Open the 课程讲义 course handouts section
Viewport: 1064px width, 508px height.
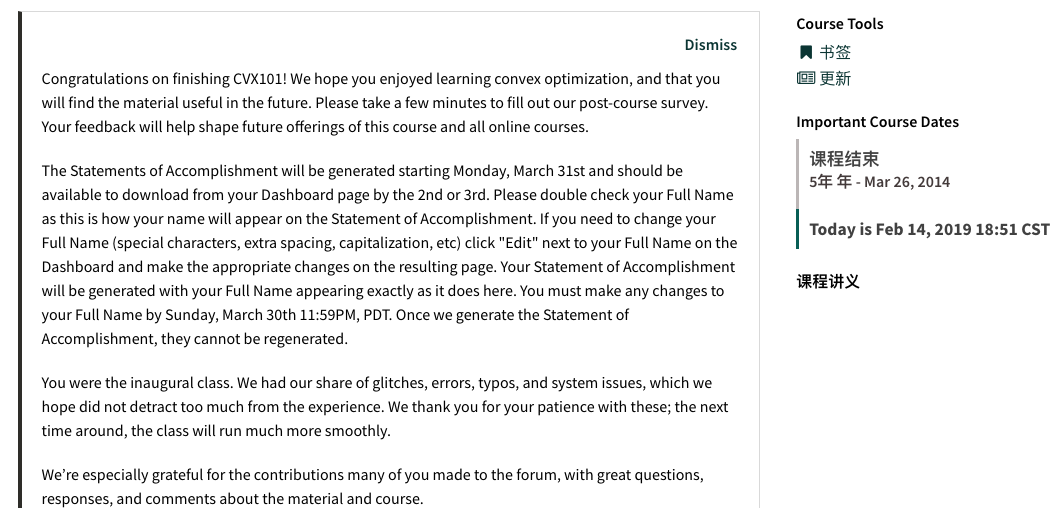(x=828, y=281)
